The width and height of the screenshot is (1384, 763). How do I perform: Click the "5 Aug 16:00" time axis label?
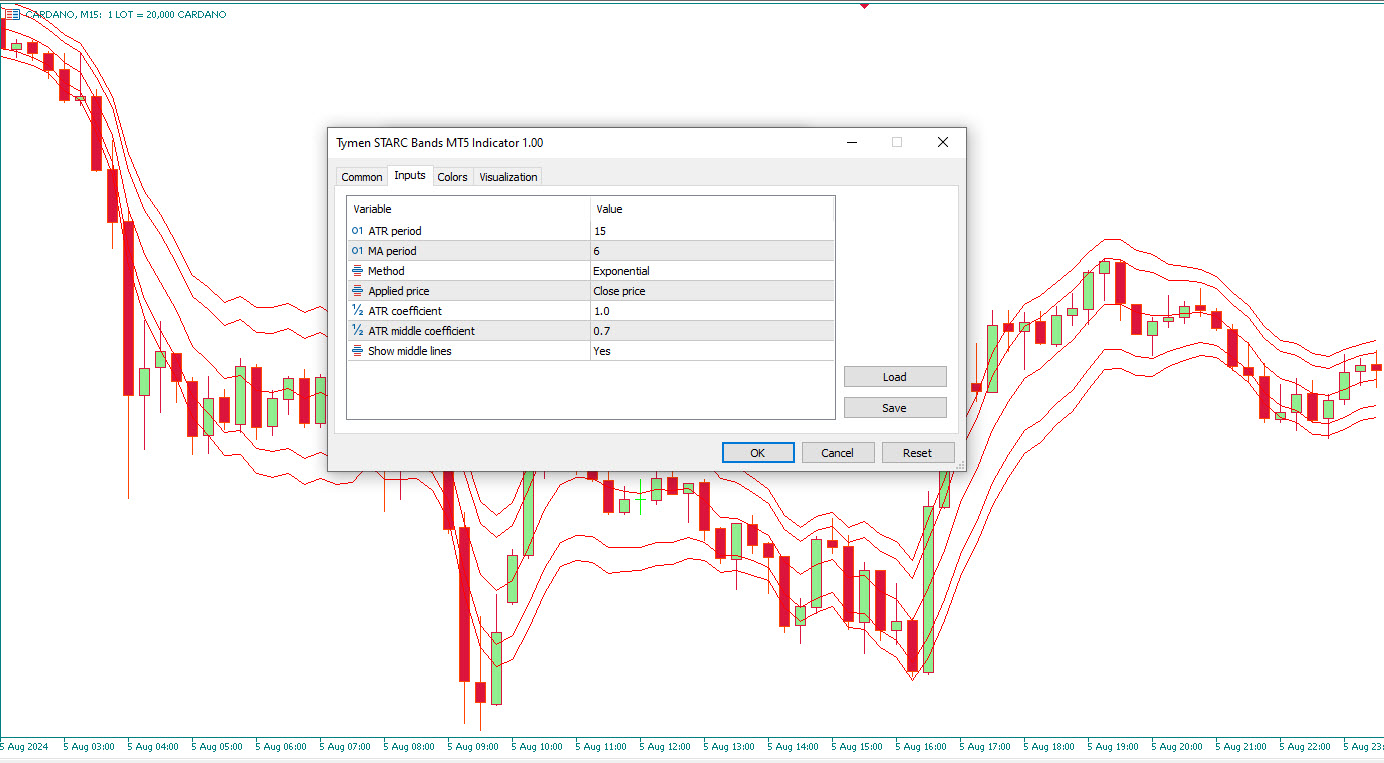(x=921, y=746)
